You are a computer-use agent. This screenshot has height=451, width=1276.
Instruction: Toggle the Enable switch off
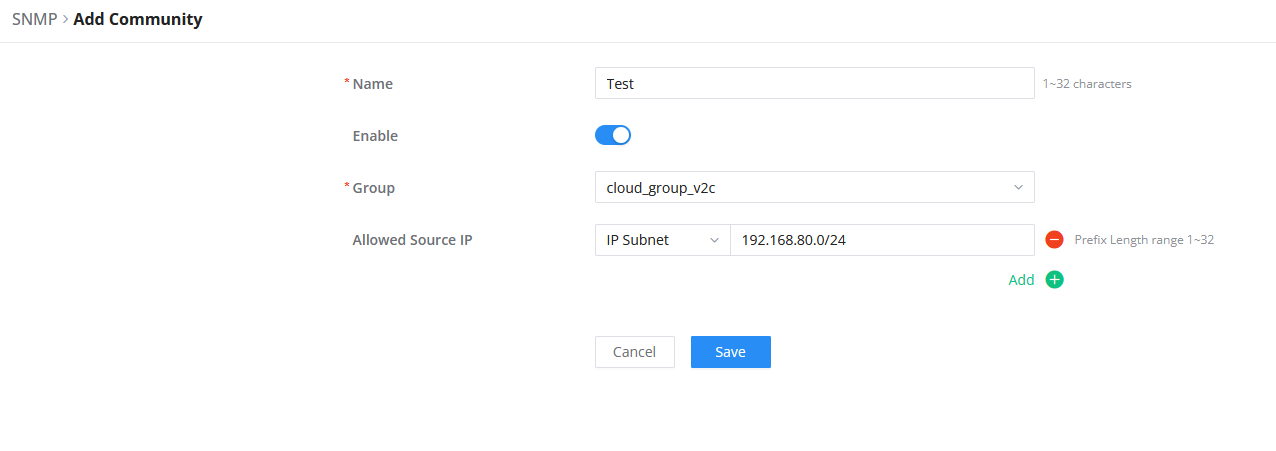613,135
